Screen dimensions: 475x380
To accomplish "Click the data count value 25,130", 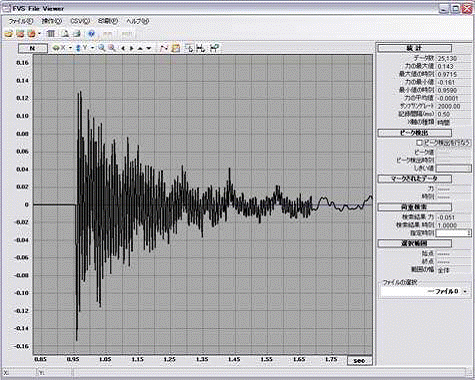I will click(x=447, y=58).
